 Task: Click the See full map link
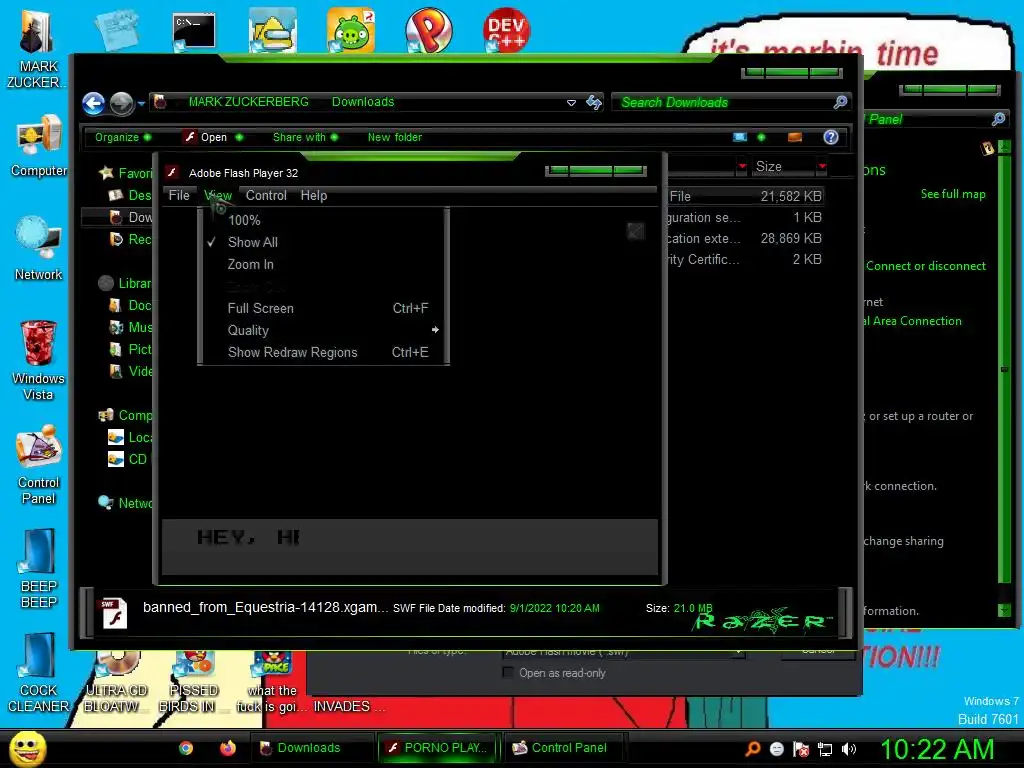pyautogui.click(x=953, y=194)
